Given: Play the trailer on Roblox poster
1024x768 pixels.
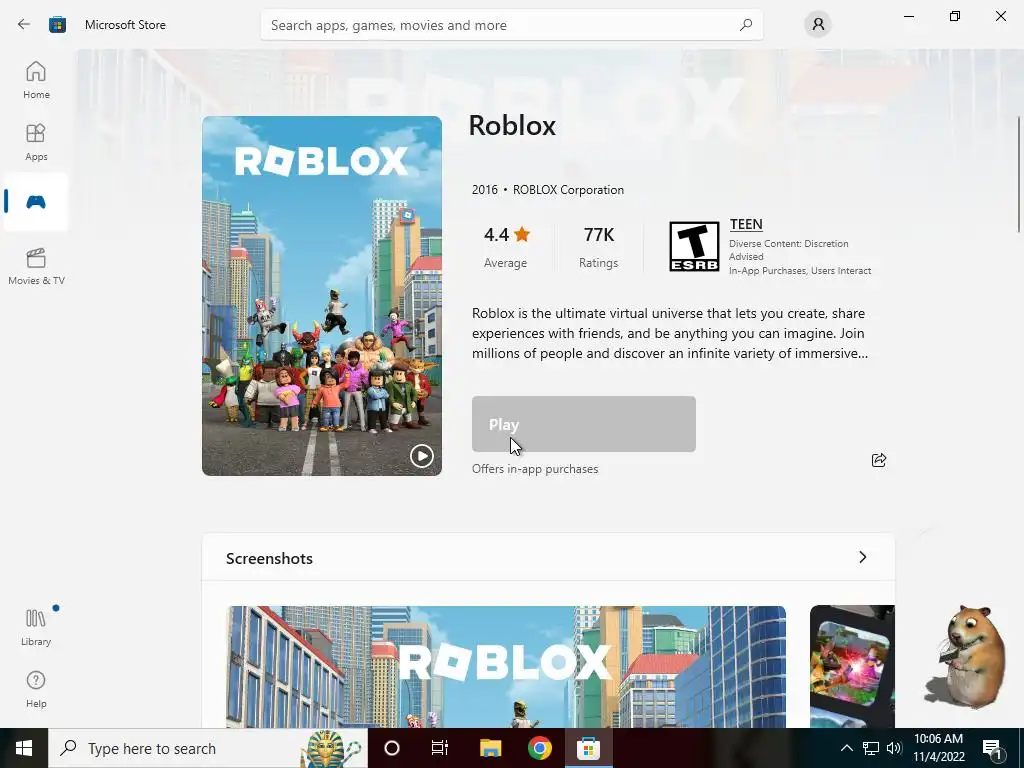Looking at the screenshot, I should 422,455.
